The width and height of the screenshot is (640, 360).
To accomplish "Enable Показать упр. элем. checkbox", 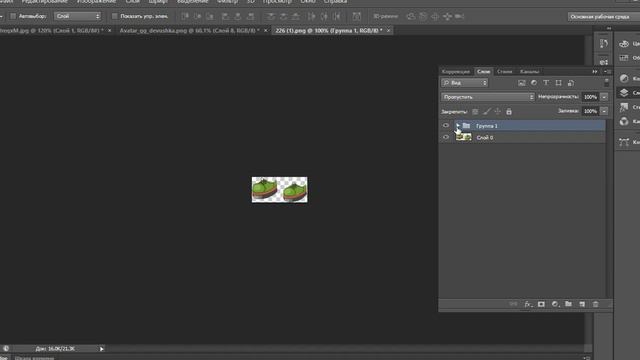I will [115, 16].
